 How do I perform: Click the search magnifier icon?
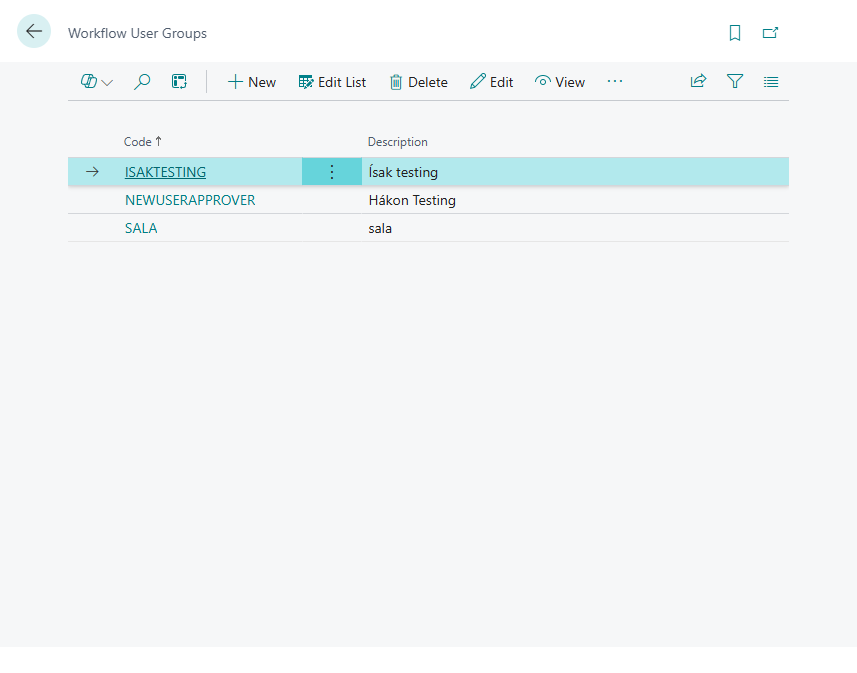(142, 82)
